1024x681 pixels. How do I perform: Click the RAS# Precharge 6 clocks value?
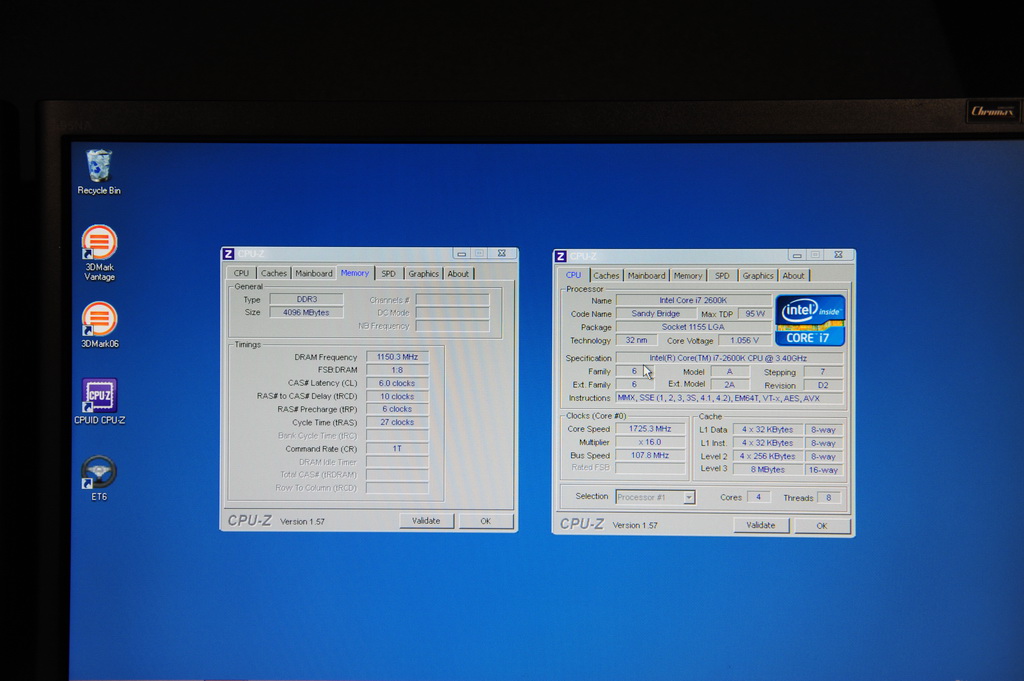[x=397, y=409]
